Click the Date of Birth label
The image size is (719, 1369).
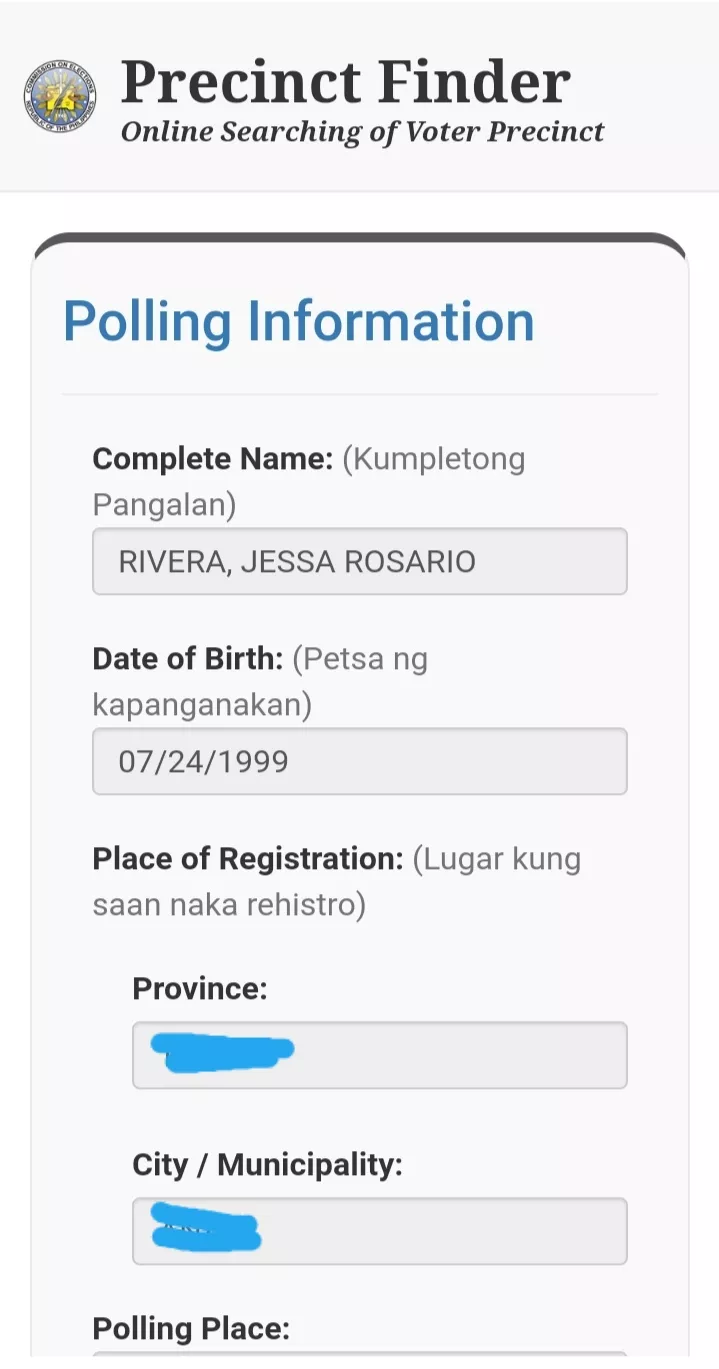[189, 659]
